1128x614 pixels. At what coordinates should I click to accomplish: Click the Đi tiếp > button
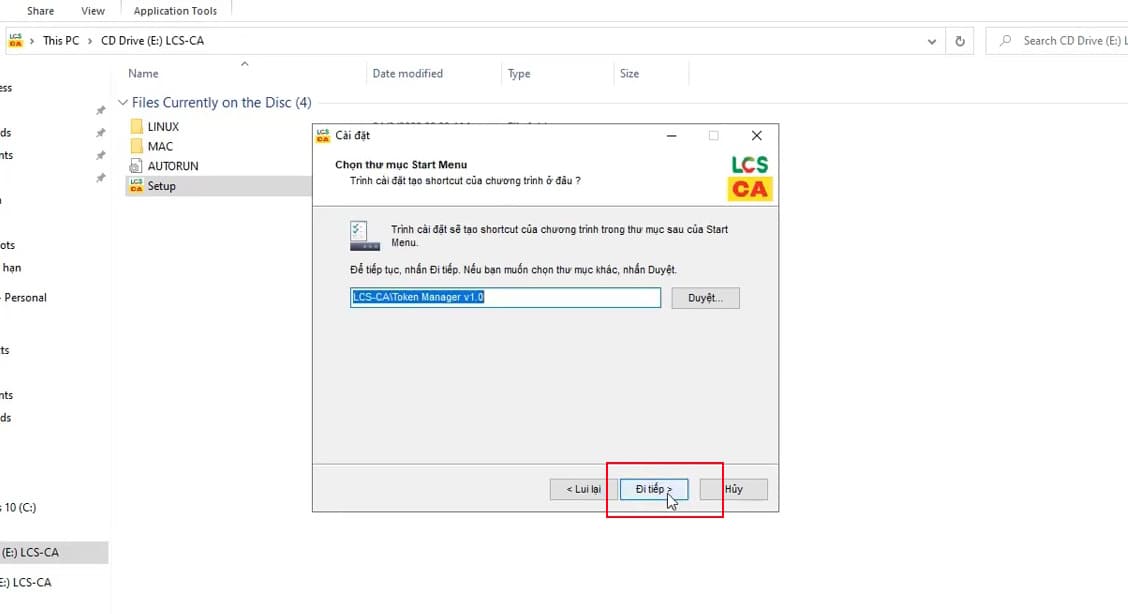click(653, 489)
